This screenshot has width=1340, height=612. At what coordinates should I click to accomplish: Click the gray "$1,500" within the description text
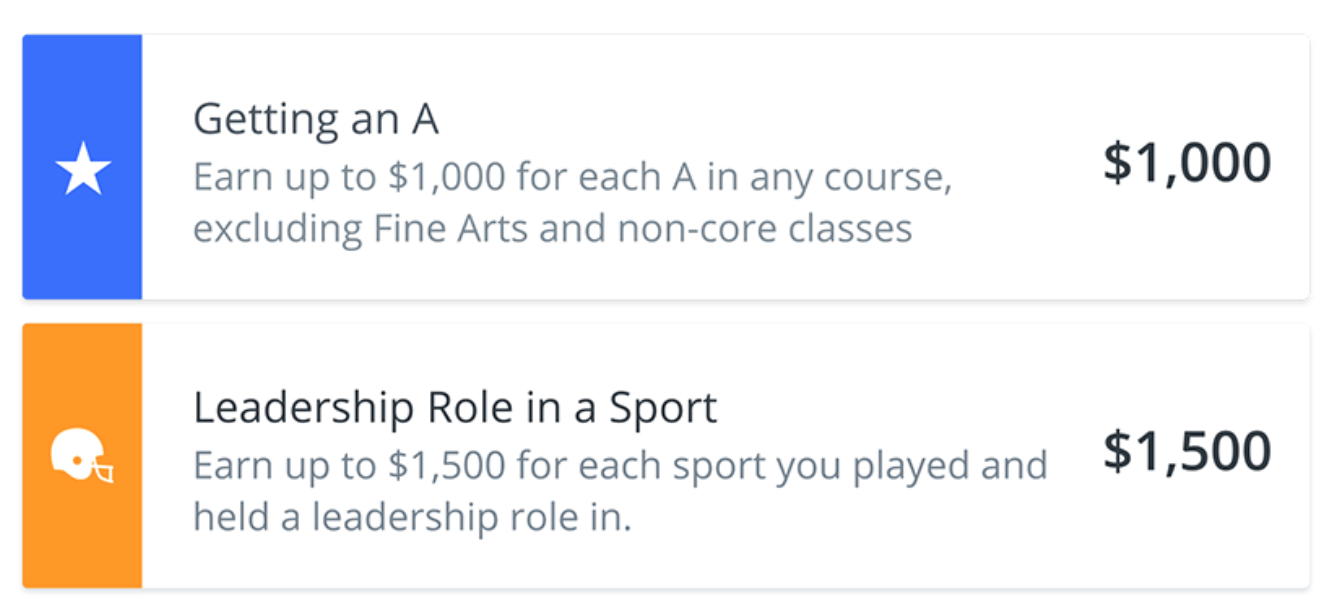447,466
